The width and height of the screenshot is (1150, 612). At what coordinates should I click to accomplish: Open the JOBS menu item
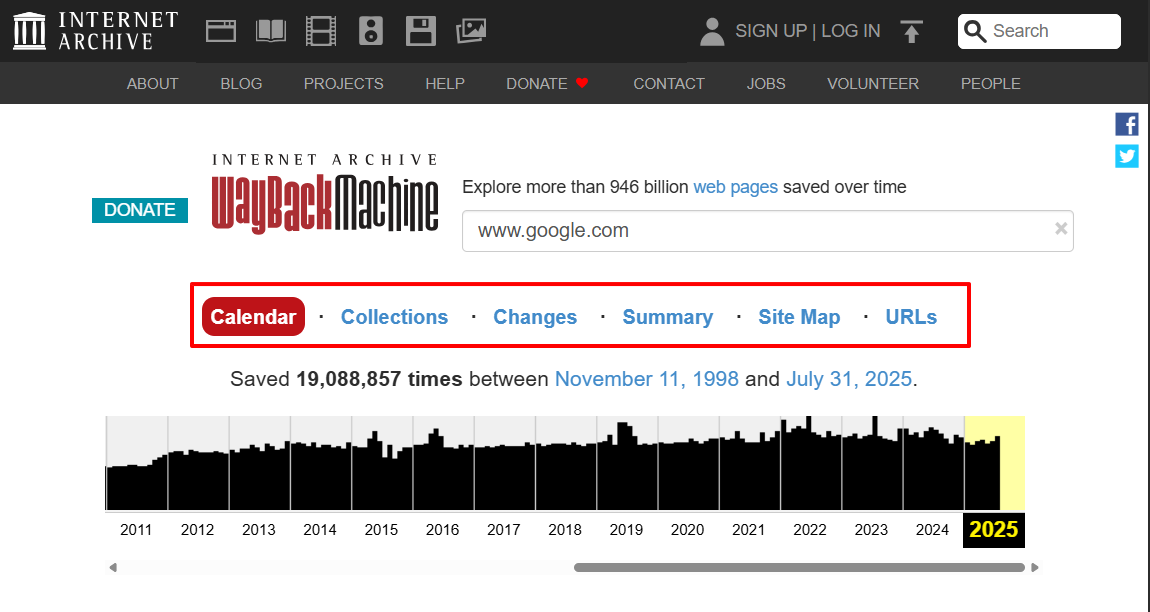pos(766,84)
